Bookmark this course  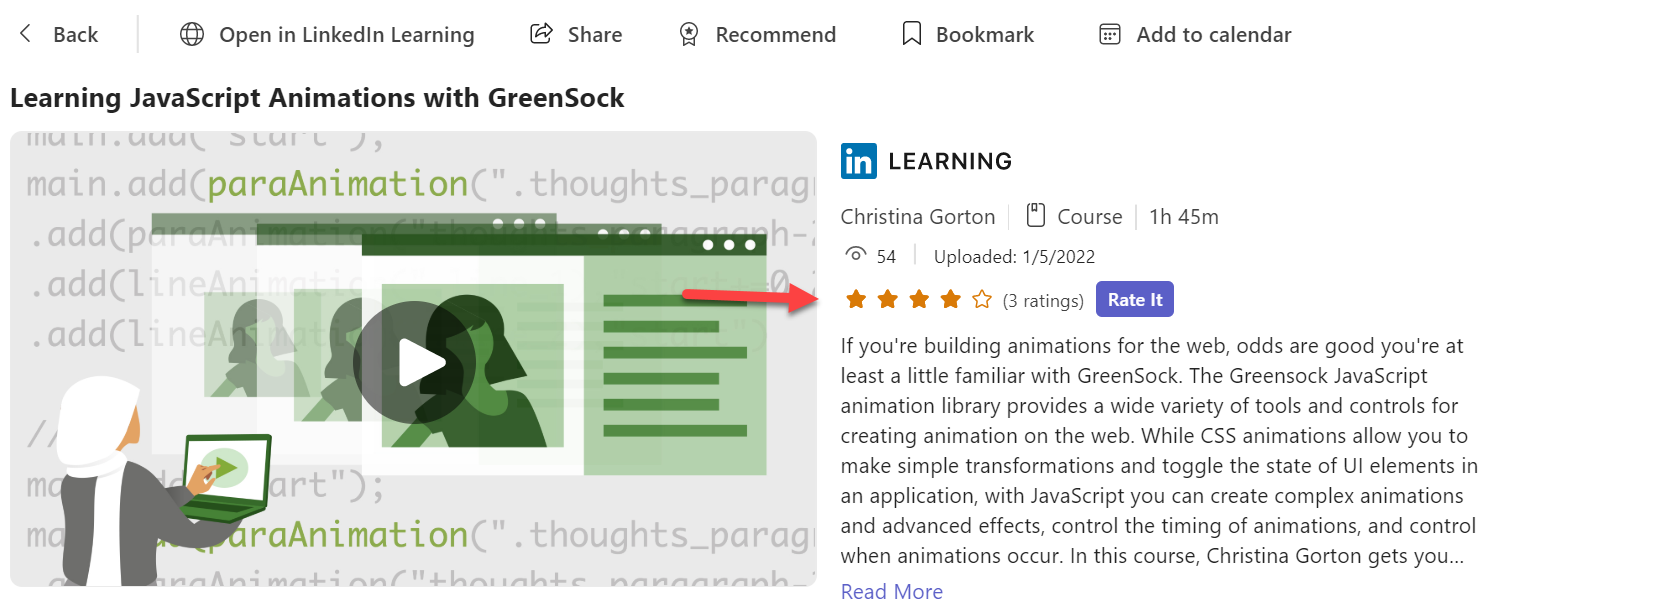pos(968,34)
